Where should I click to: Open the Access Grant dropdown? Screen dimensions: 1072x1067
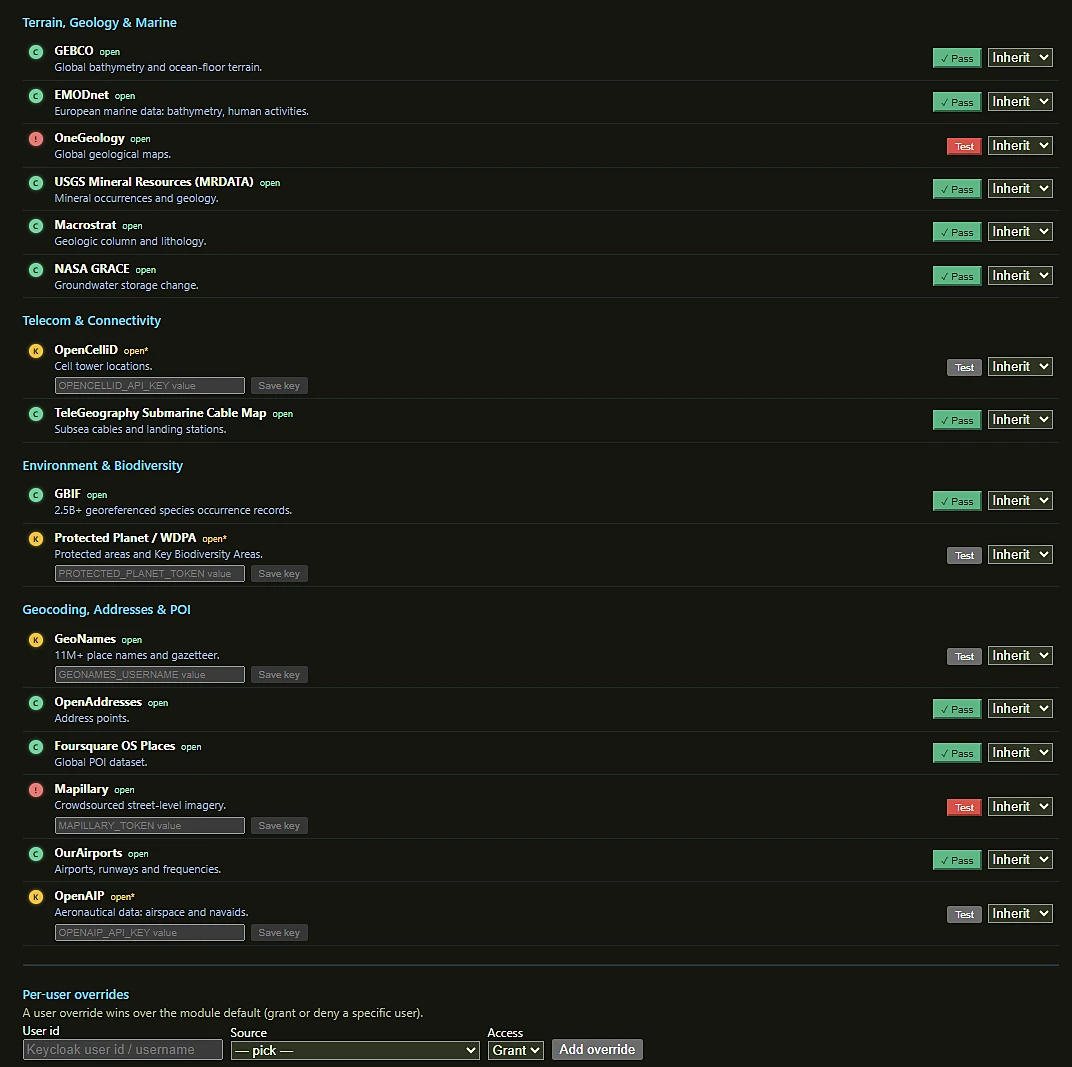coord(515,1051)
